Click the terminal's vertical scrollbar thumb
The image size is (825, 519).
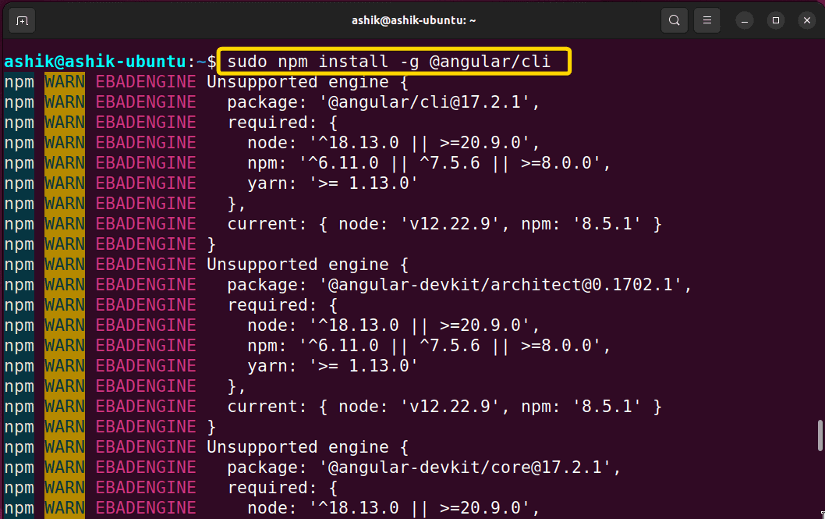coord(820,435)
